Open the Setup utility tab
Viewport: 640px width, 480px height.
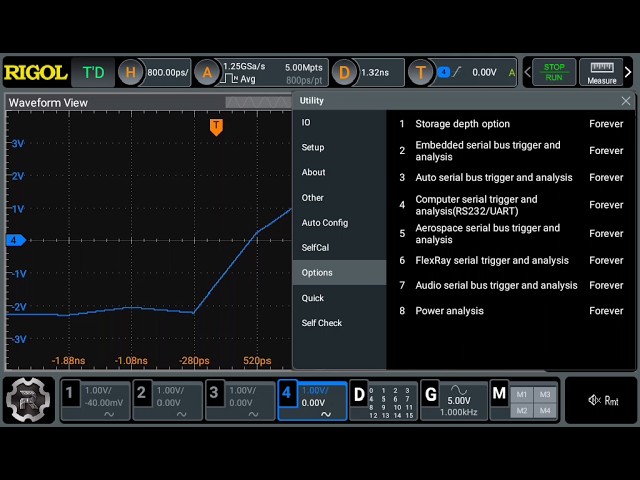click(x=340, y=147)
